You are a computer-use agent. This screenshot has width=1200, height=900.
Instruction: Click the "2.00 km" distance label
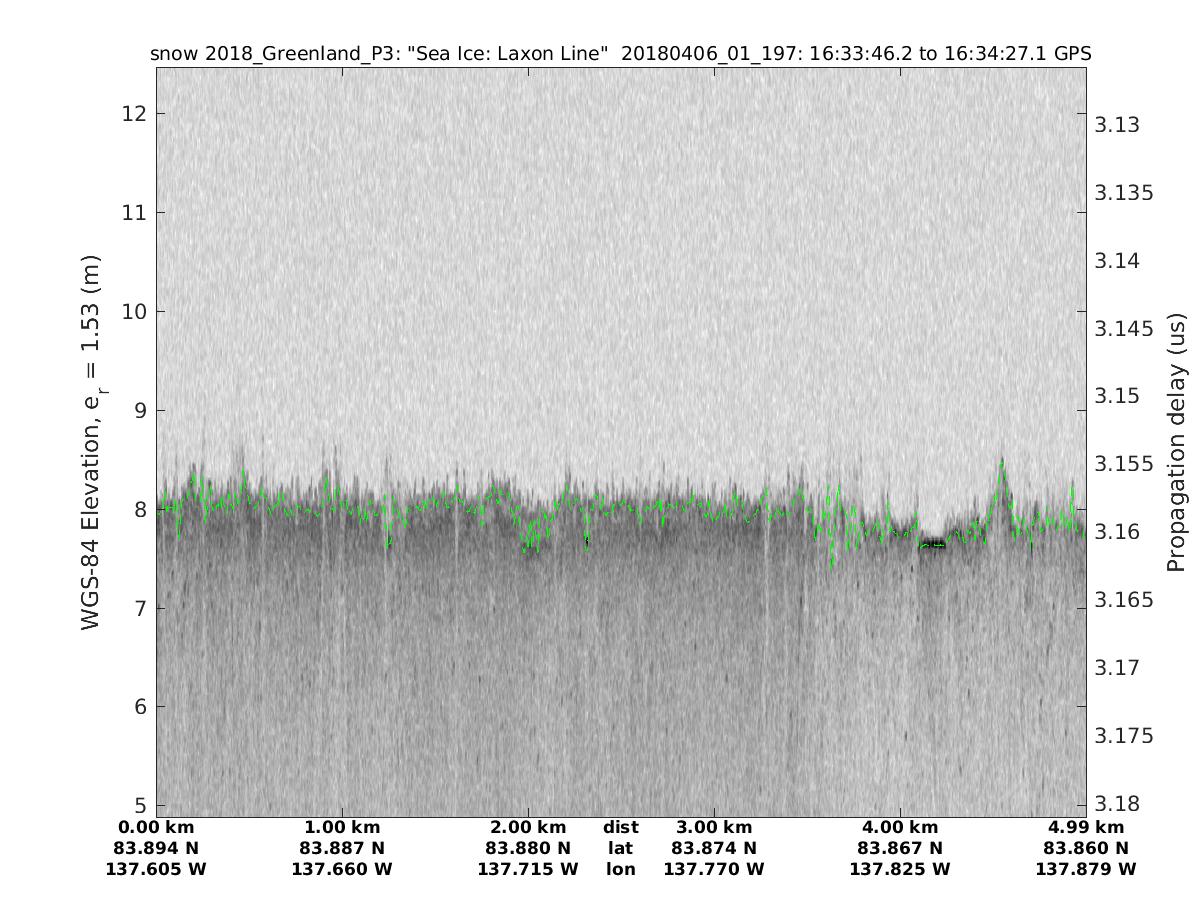click(528, 827)
